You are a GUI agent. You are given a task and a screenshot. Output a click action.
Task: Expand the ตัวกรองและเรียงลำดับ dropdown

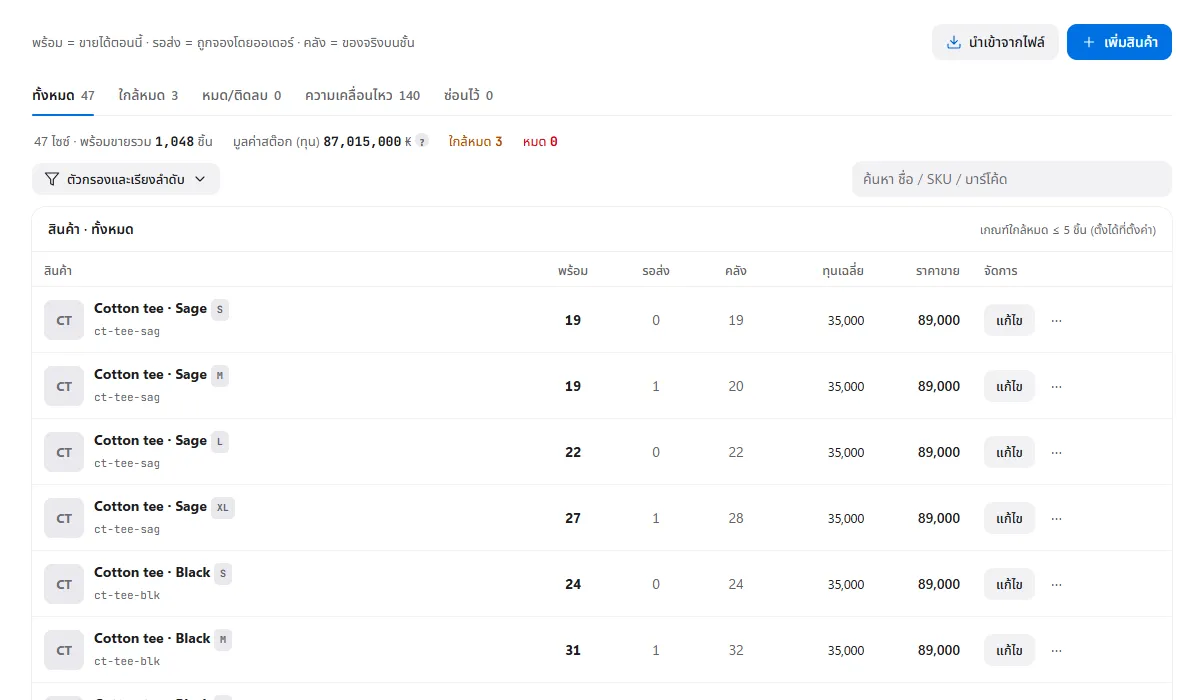(126, 179)
